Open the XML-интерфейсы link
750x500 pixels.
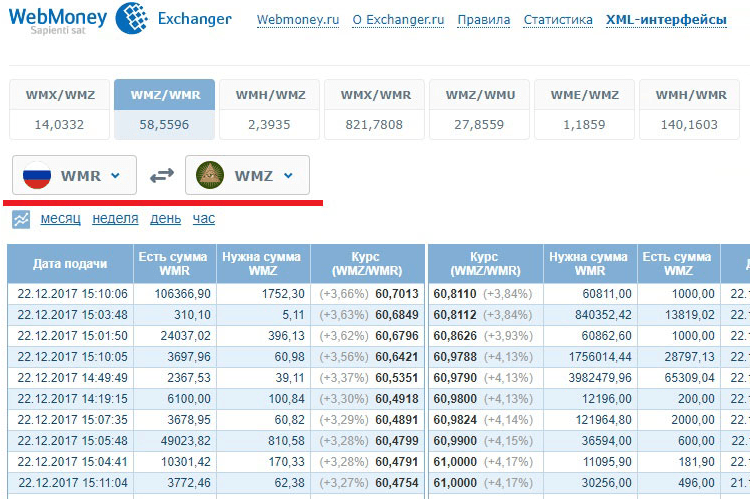666,20
